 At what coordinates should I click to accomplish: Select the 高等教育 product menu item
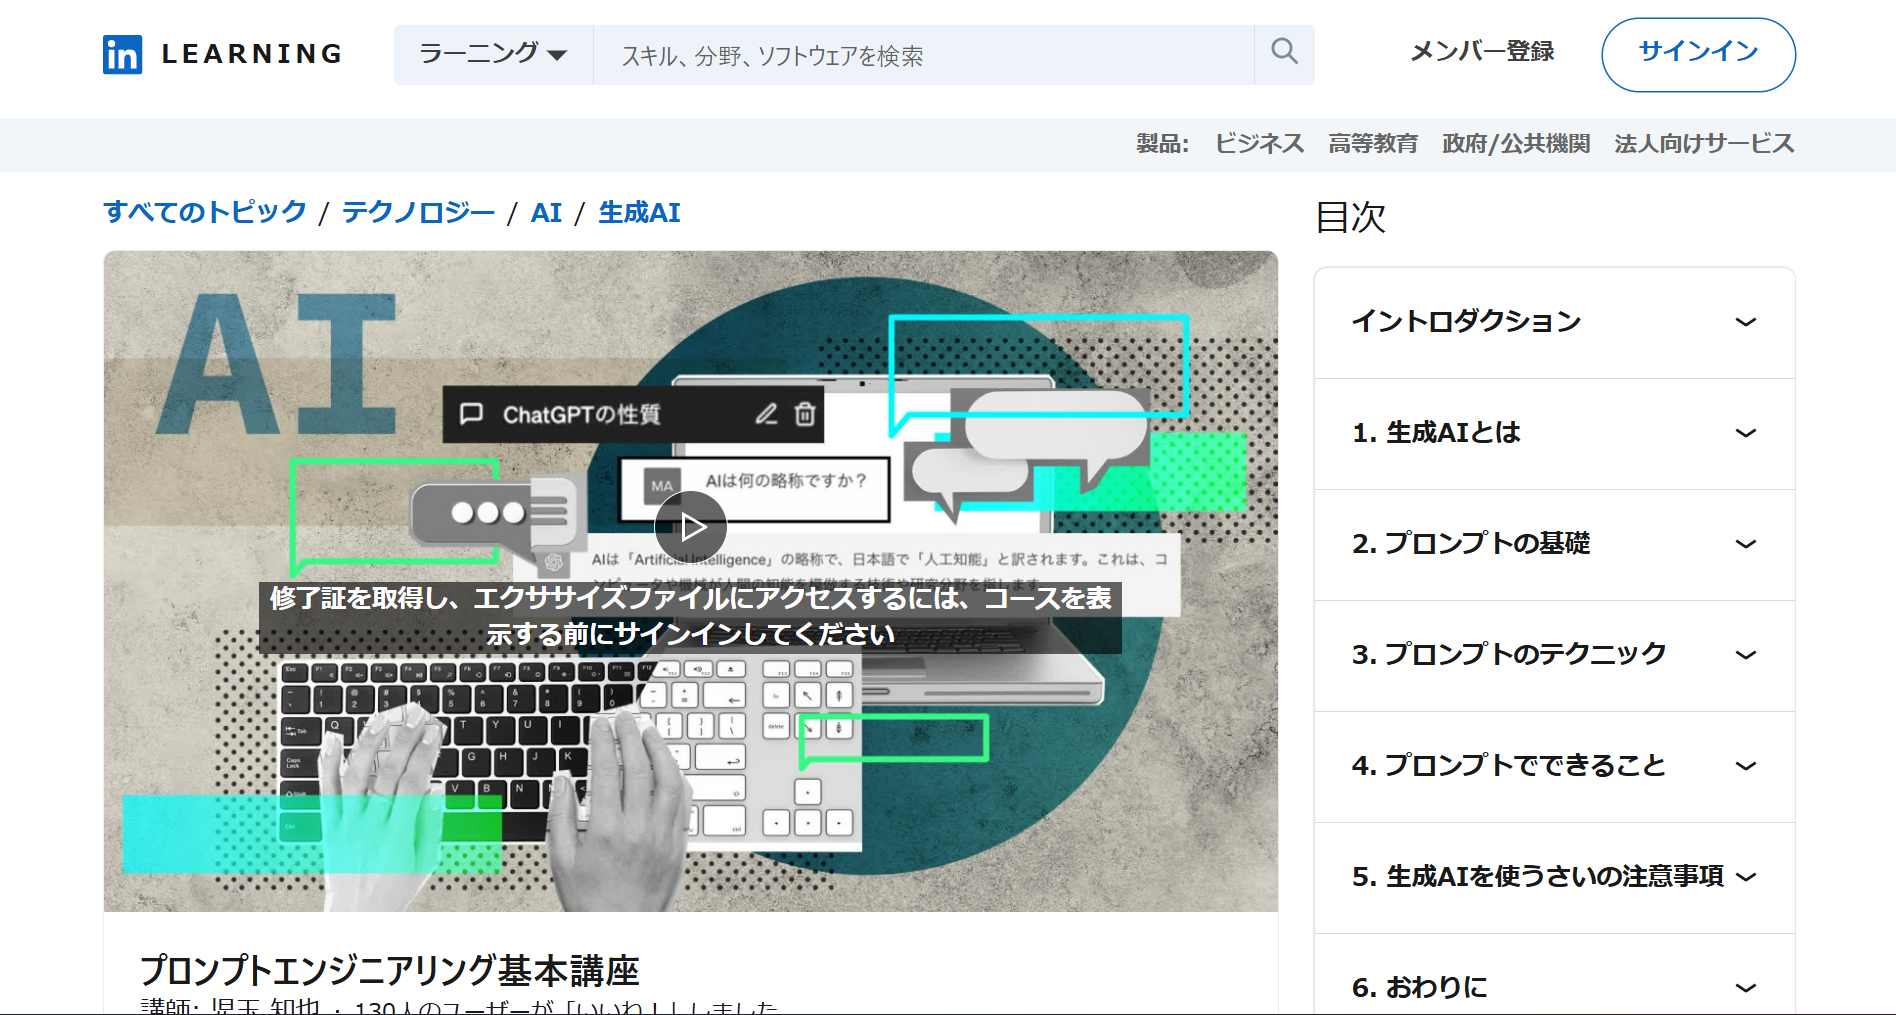pos(1373,144)
